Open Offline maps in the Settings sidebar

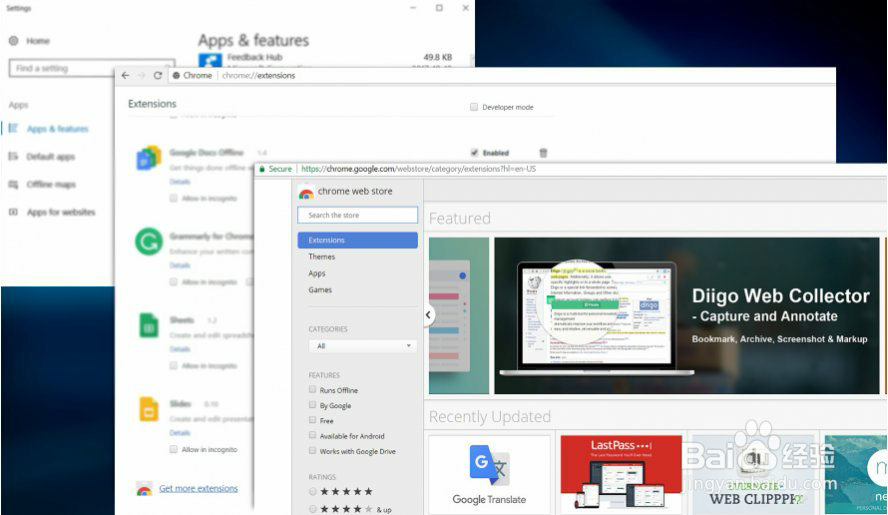tap(51, 184)
